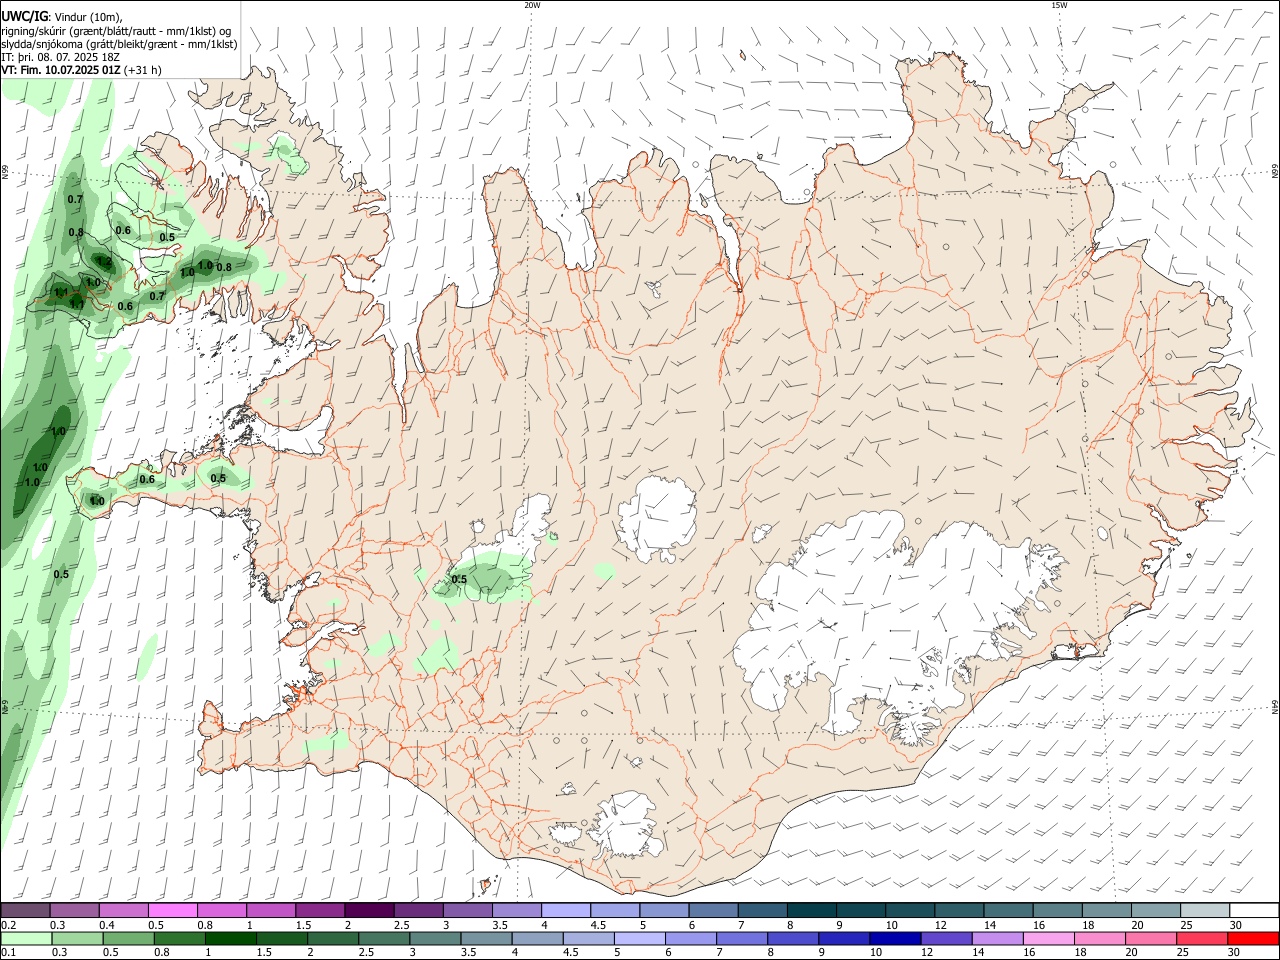The width and height of the screenshot is (1280, 960).
Task: Click the 1.2 precipitation value in the Westfjords
Action: click(103, 262)
